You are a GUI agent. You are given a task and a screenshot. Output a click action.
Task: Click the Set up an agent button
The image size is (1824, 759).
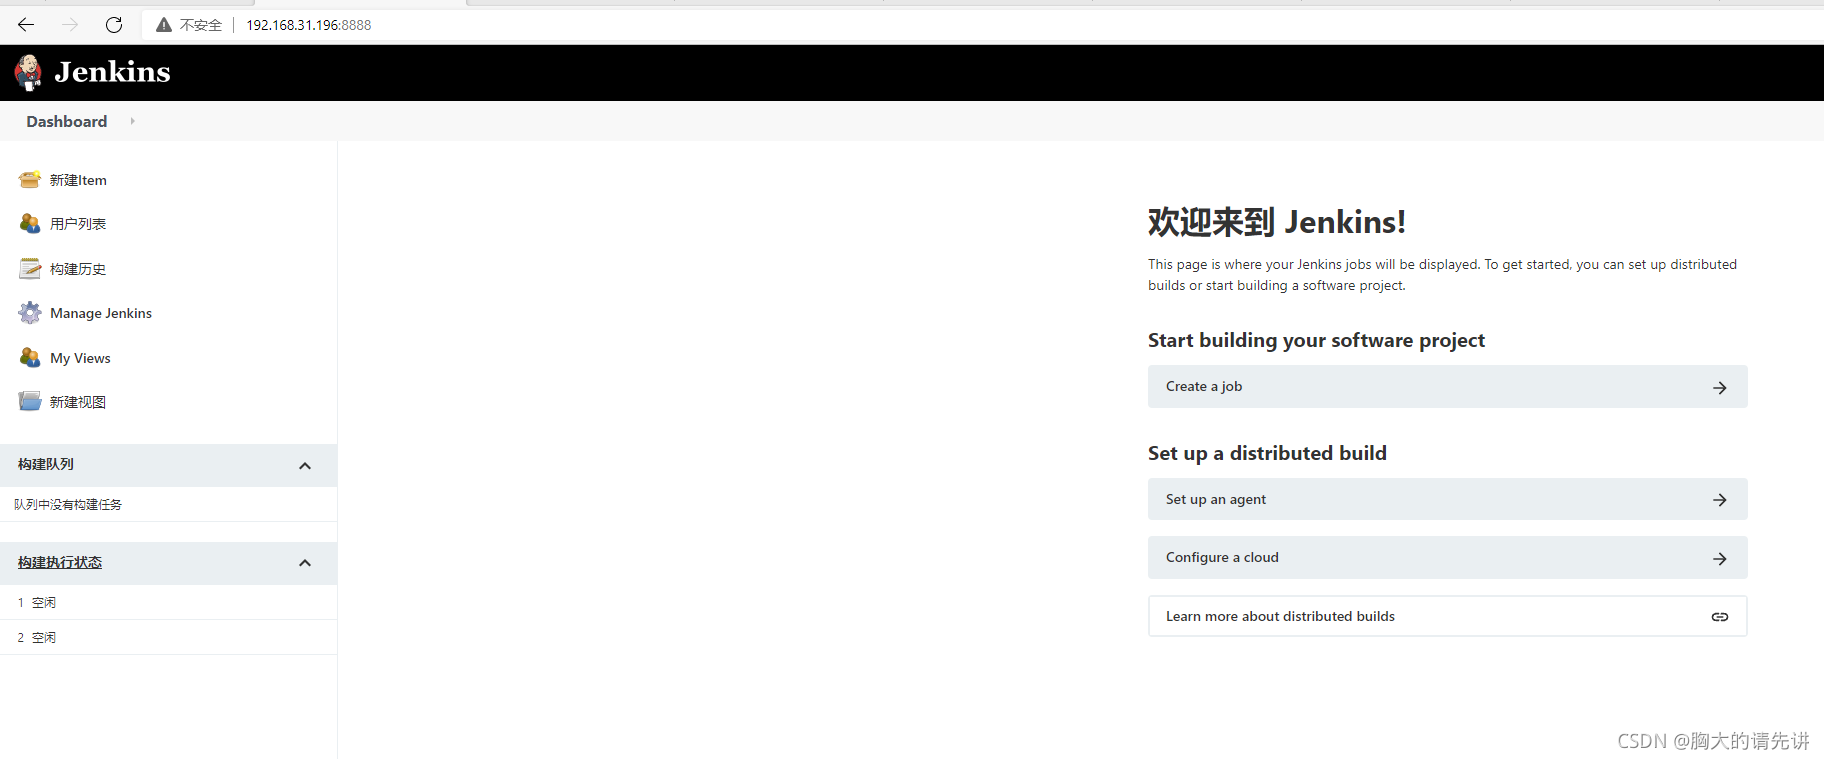[1447, 499]
